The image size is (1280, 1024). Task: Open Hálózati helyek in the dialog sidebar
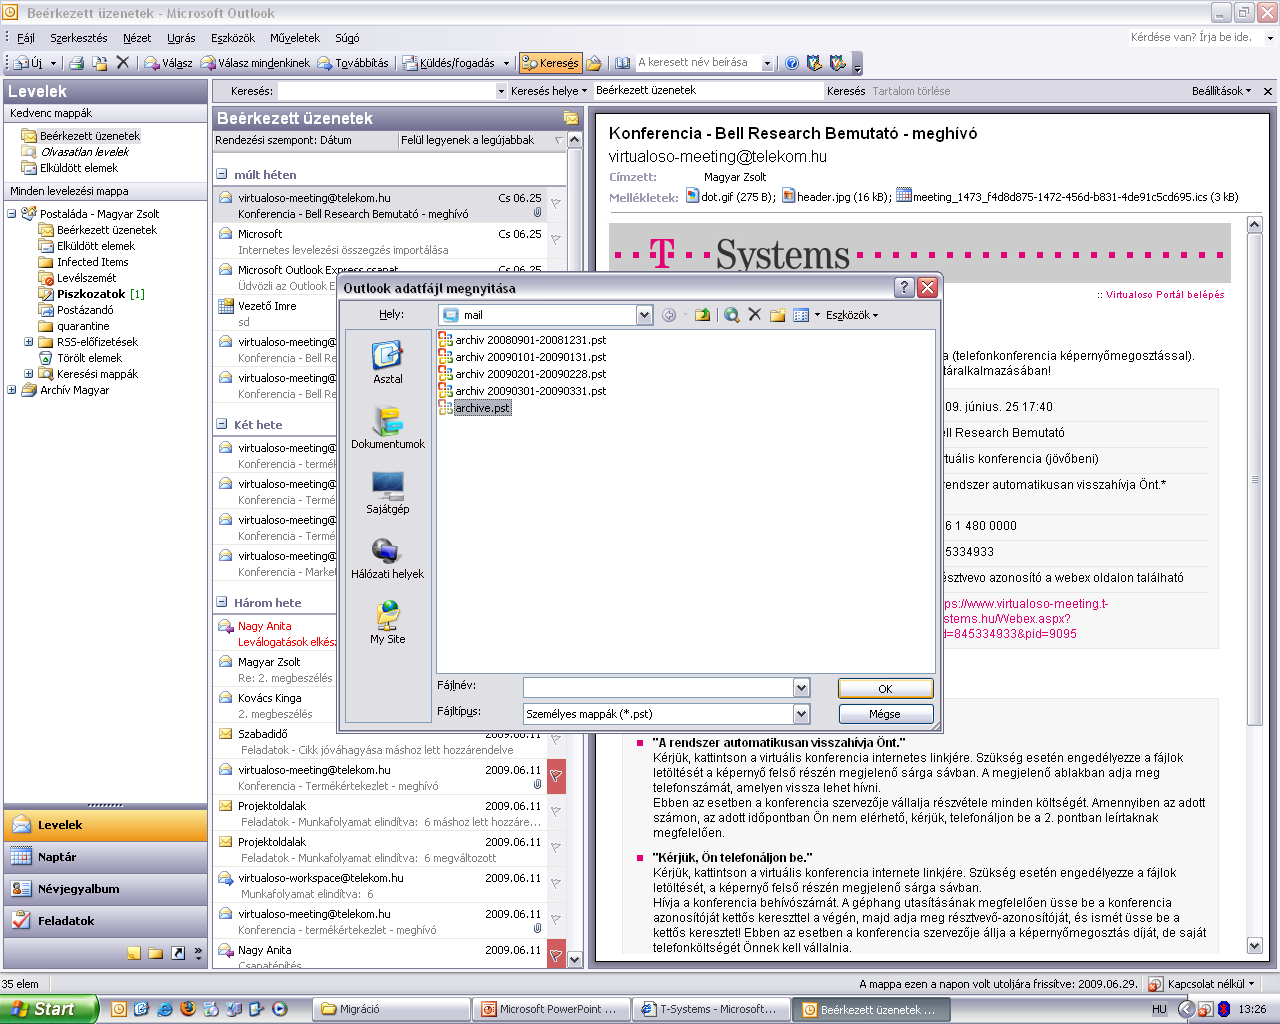coord(387,557)
